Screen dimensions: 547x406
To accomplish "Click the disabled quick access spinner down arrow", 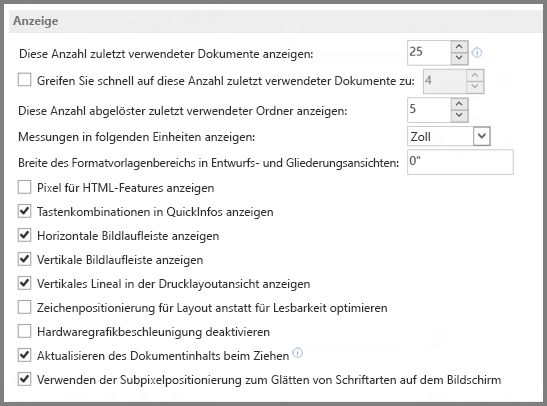I will tap(474, 87).
